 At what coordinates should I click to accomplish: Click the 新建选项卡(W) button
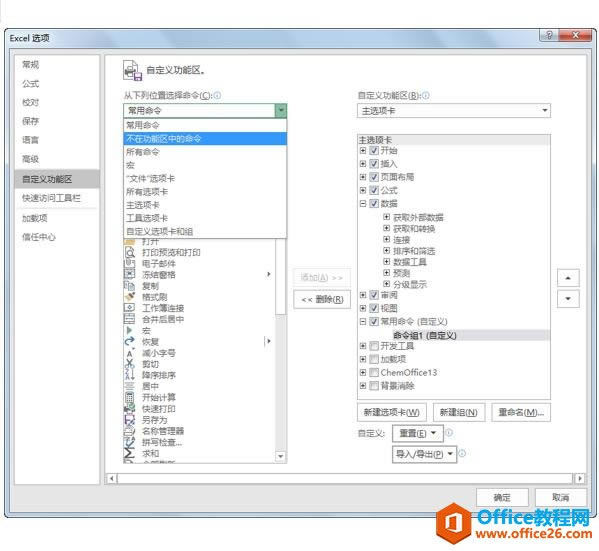coord(392,412)
